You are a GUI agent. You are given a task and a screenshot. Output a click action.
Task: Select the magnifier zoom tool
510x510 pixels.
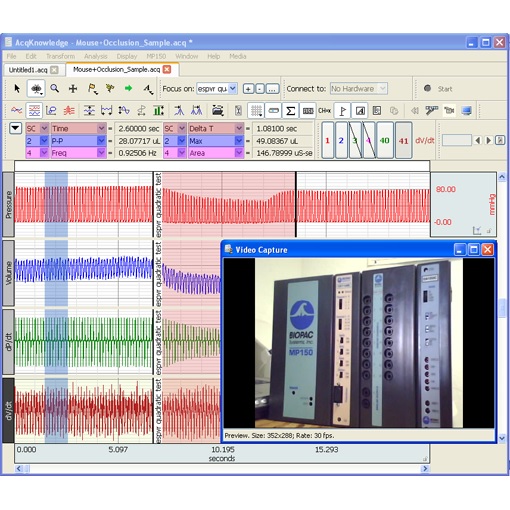(55, 88)
